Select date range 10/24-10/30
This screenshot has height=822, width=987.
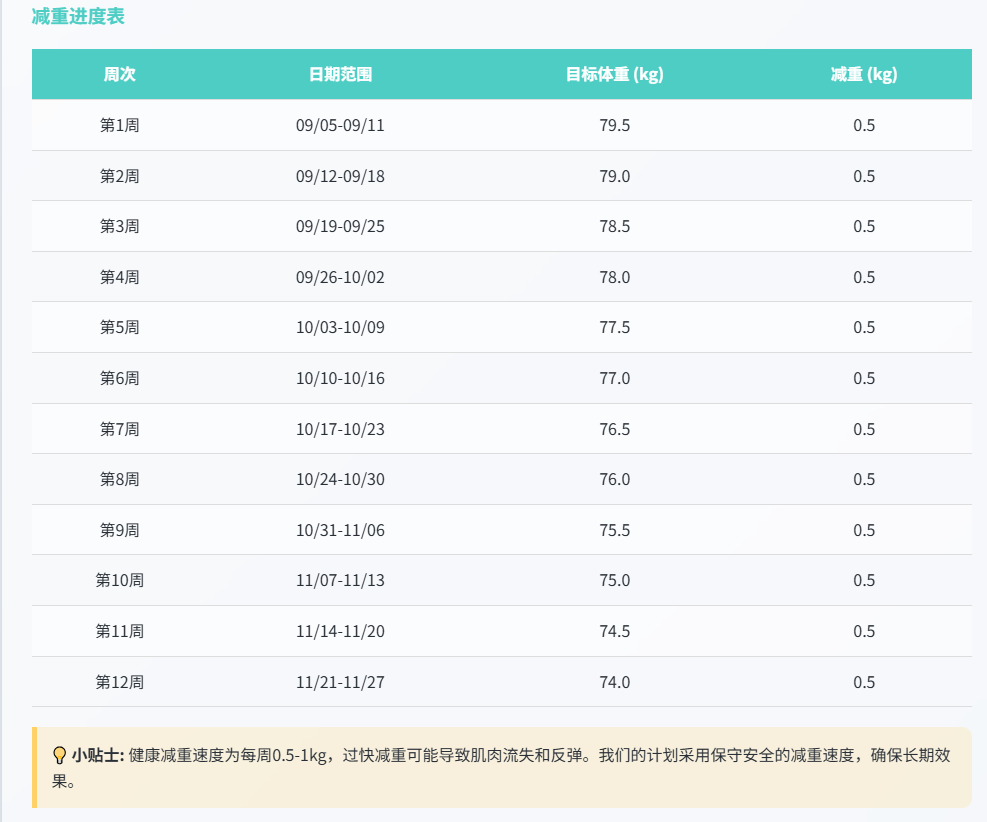(x=340, y=480)
